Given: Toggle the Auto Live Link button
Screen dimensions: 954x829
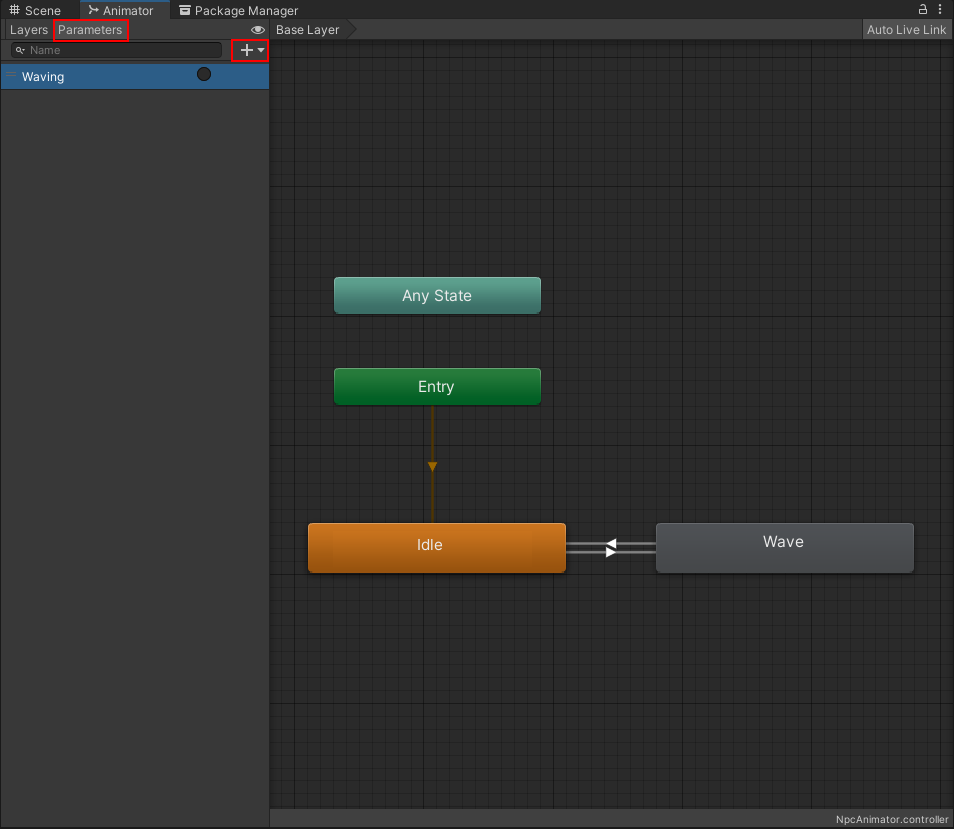Looking at the screenshot, I should point(906,30).
